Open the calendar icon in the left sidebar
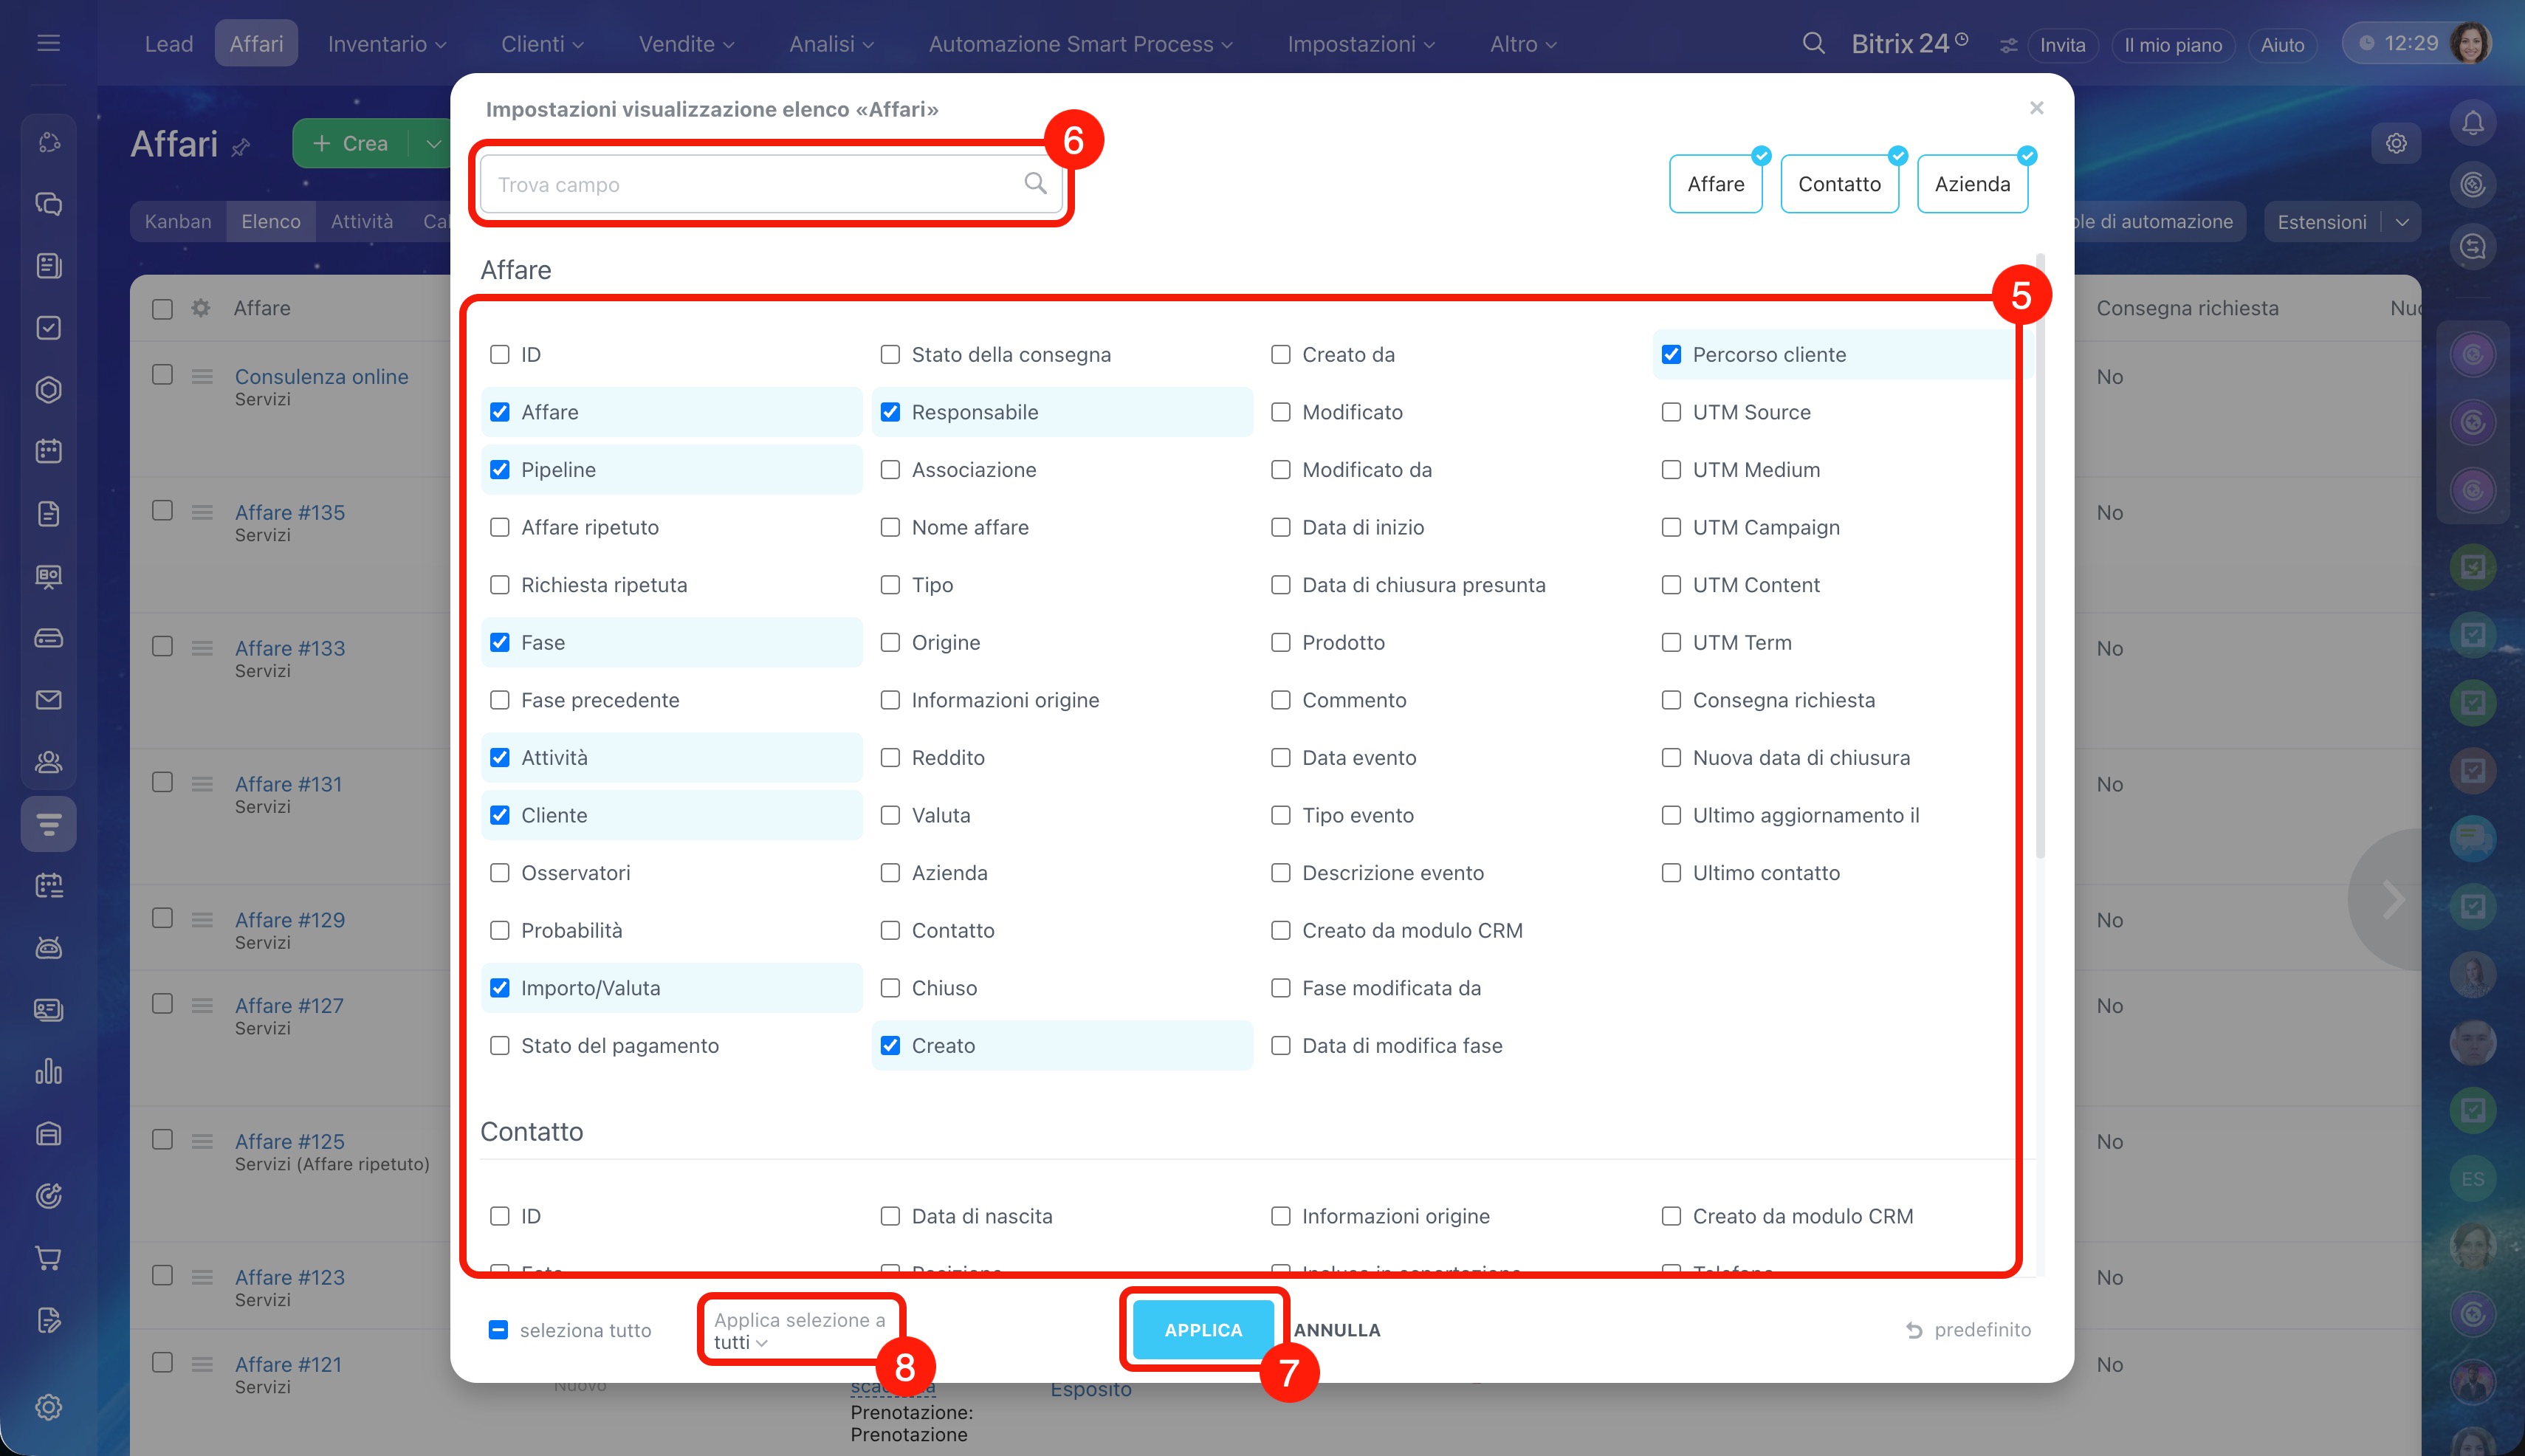The width and height of the screenshot is (2525, 1456). (48, 451)
